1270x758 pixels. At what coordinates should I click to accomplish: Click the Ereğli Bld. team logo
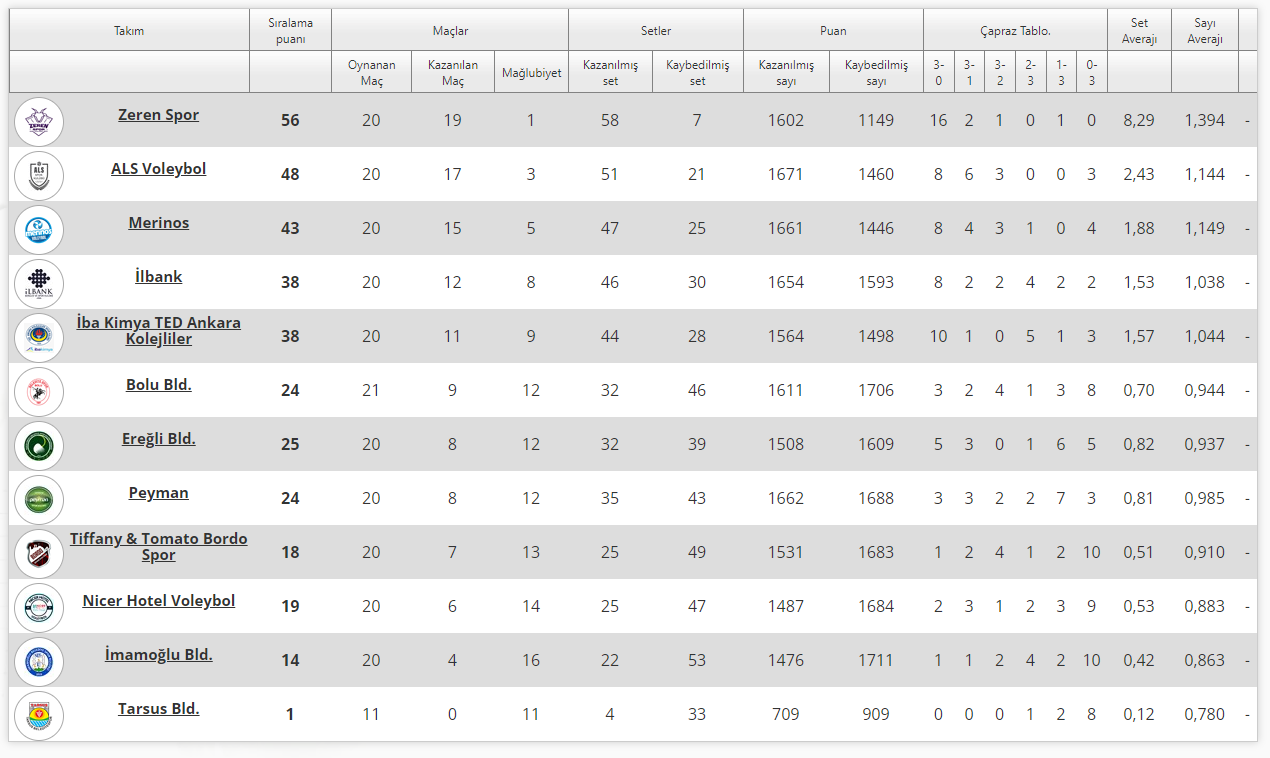39,446
